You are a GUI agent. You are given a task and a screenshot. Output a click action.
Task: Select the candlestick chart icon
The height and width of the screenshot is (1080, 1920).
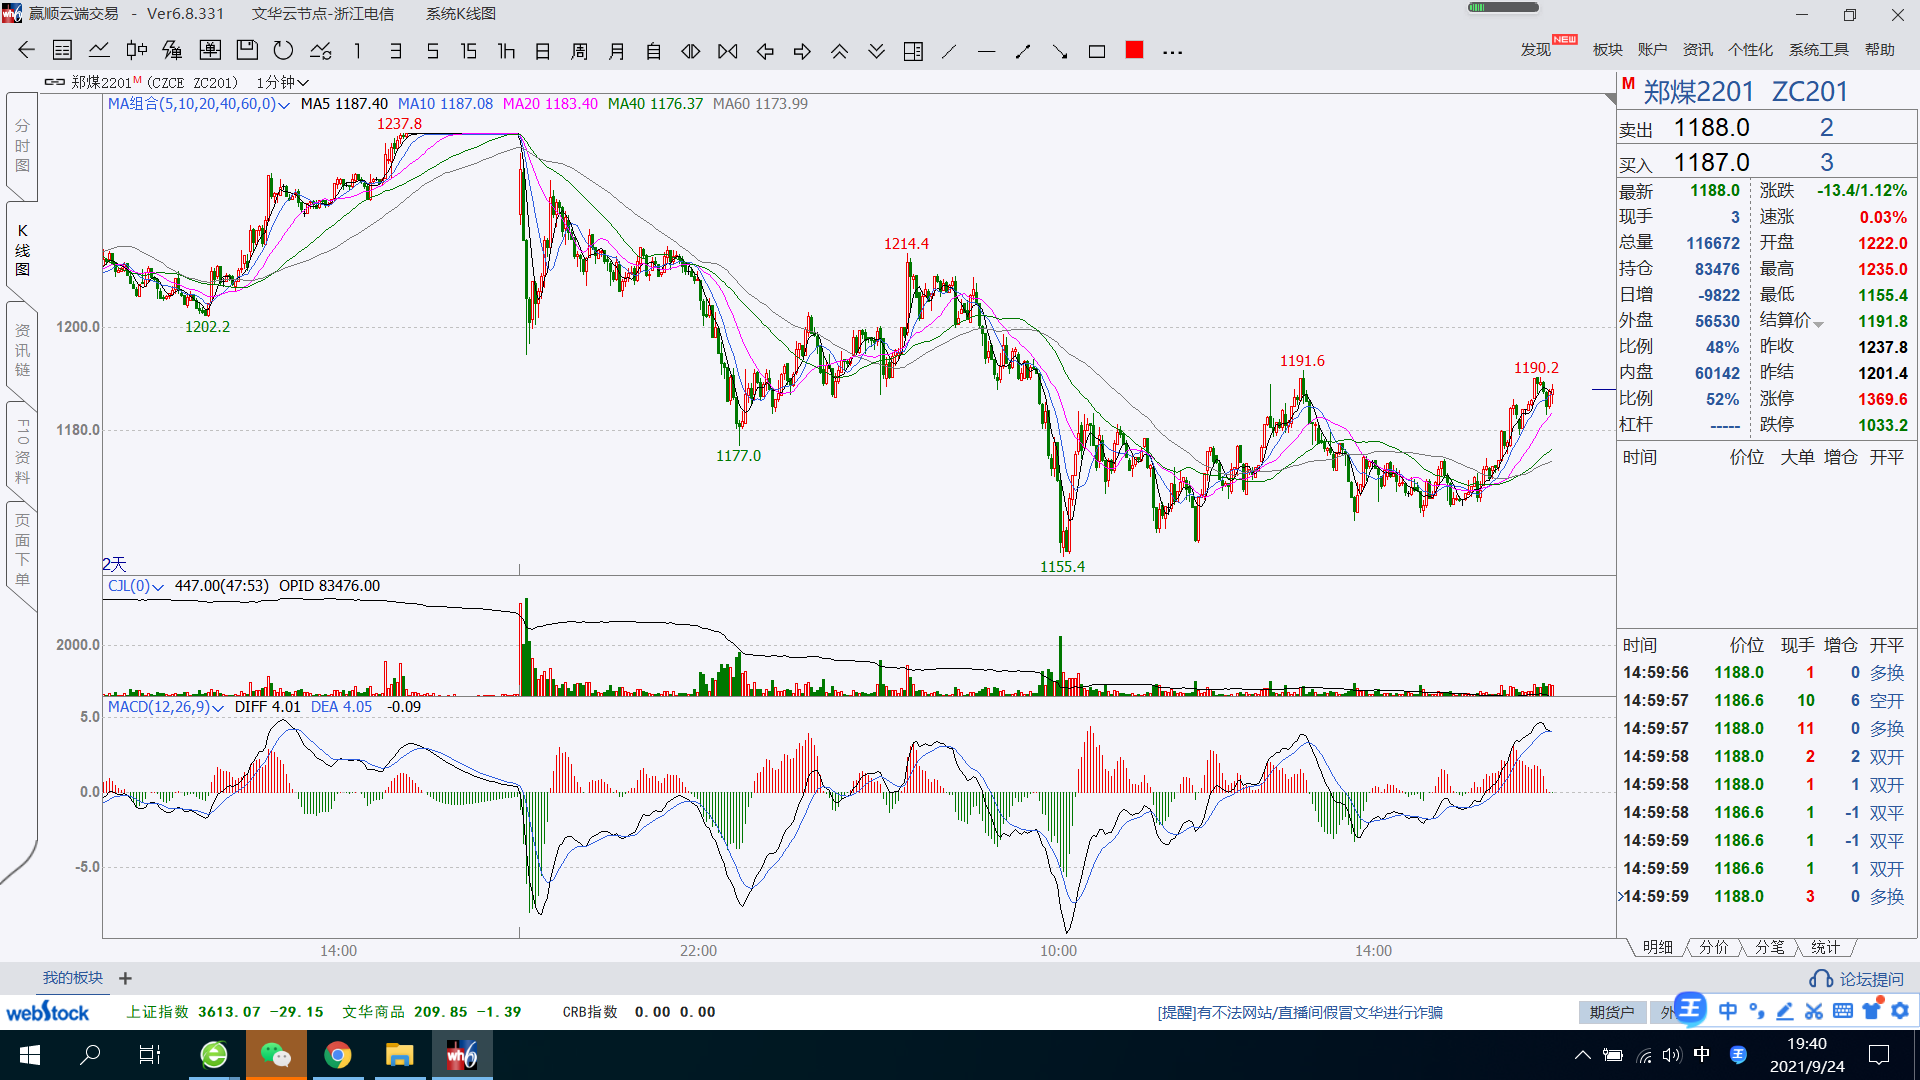[136, 51]
